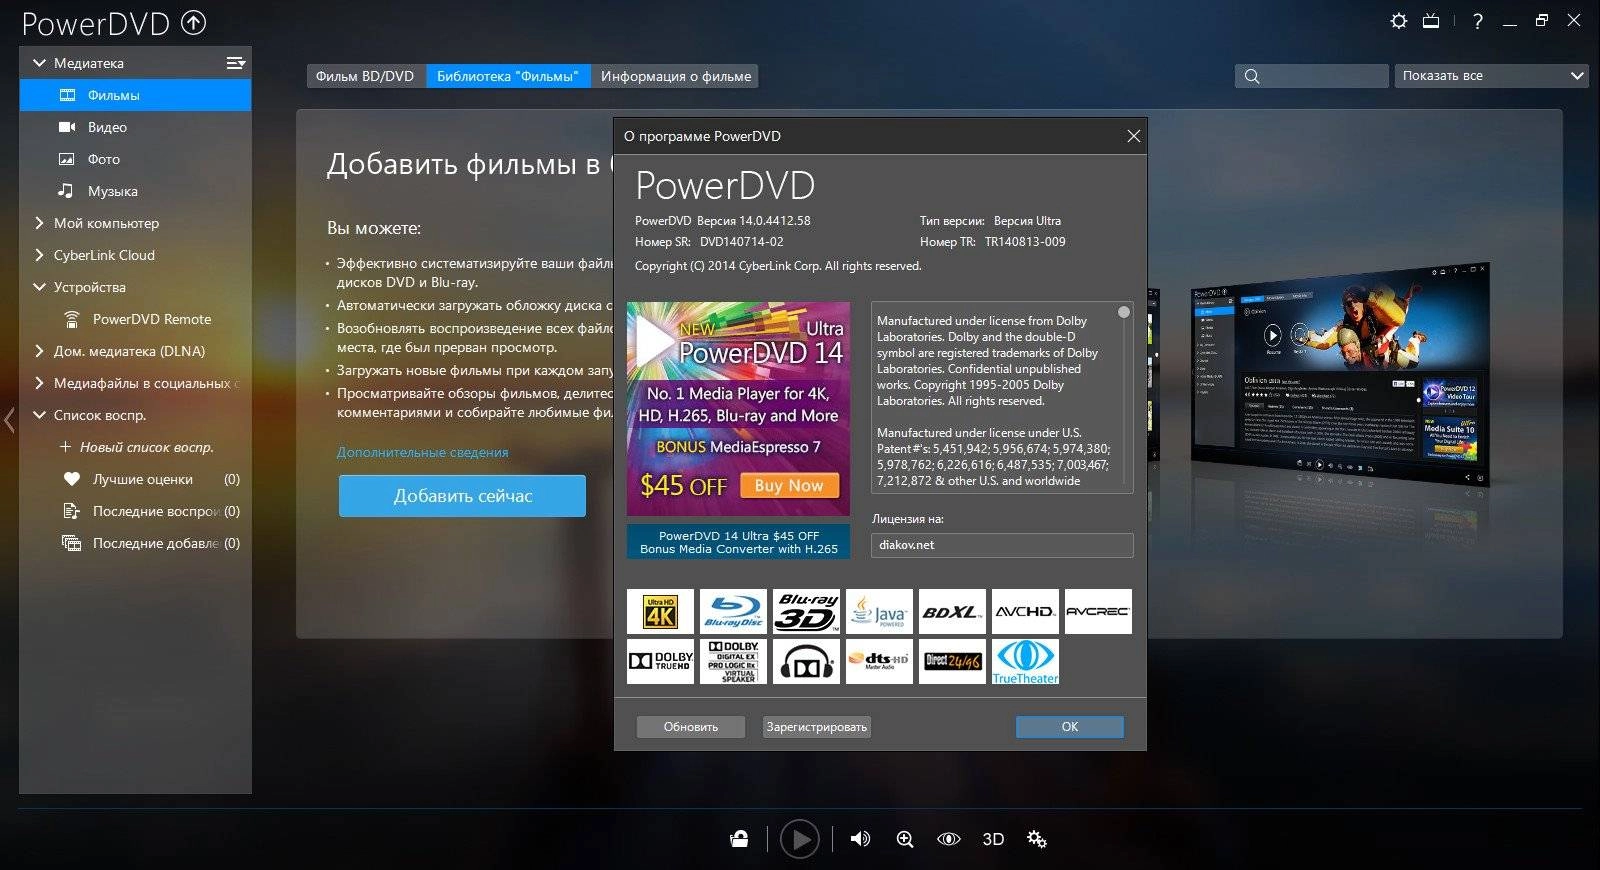Toggle TrueTheater eye icon
The height and width of the screenshot is (870, 1600).
948,839
